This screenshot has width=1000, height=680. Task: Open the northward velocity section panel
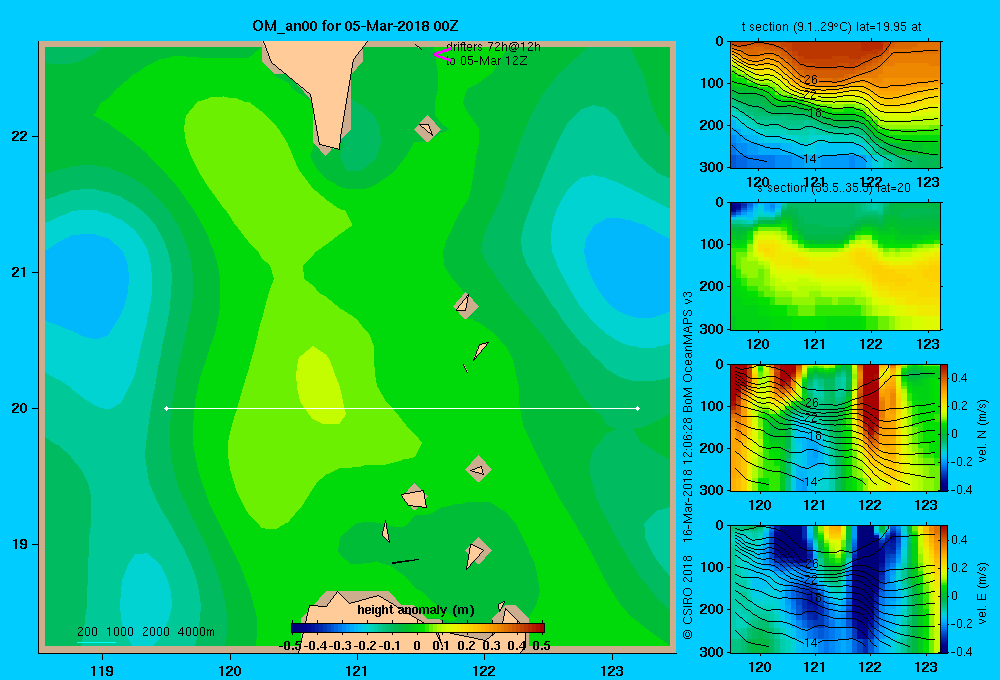click(835, 427)
